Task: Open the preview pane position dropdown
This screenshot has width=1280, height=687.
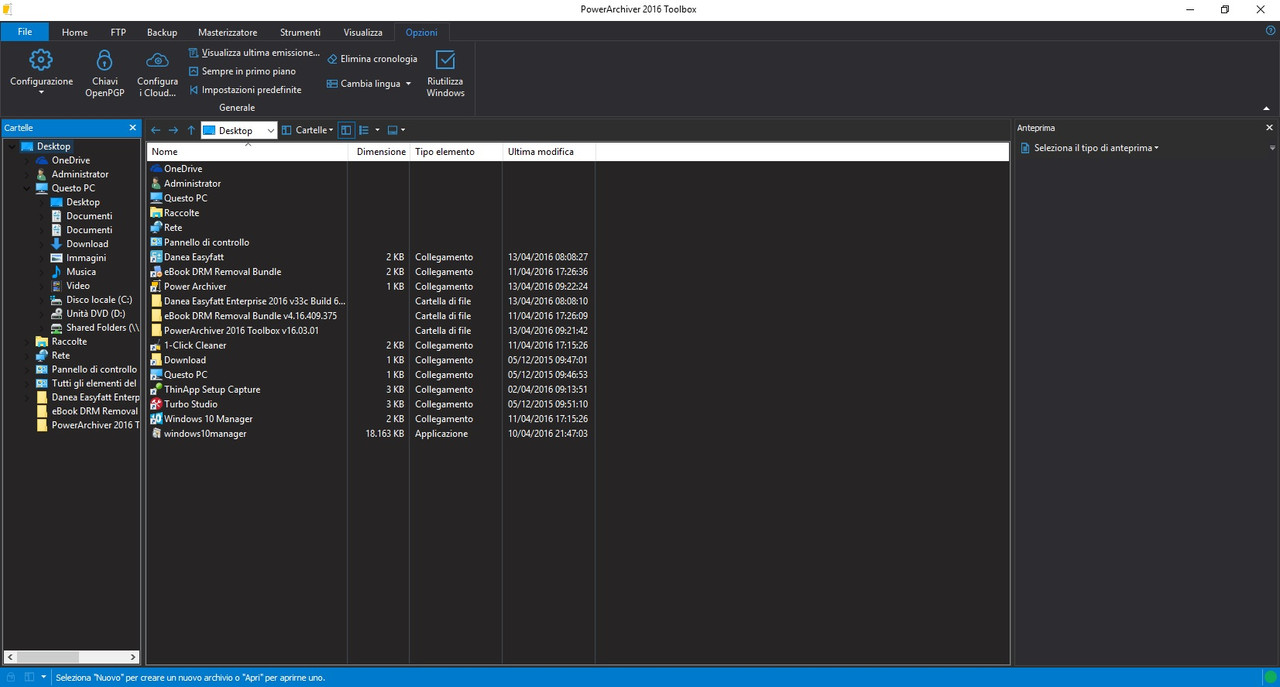Action: (x=396, y=130)
